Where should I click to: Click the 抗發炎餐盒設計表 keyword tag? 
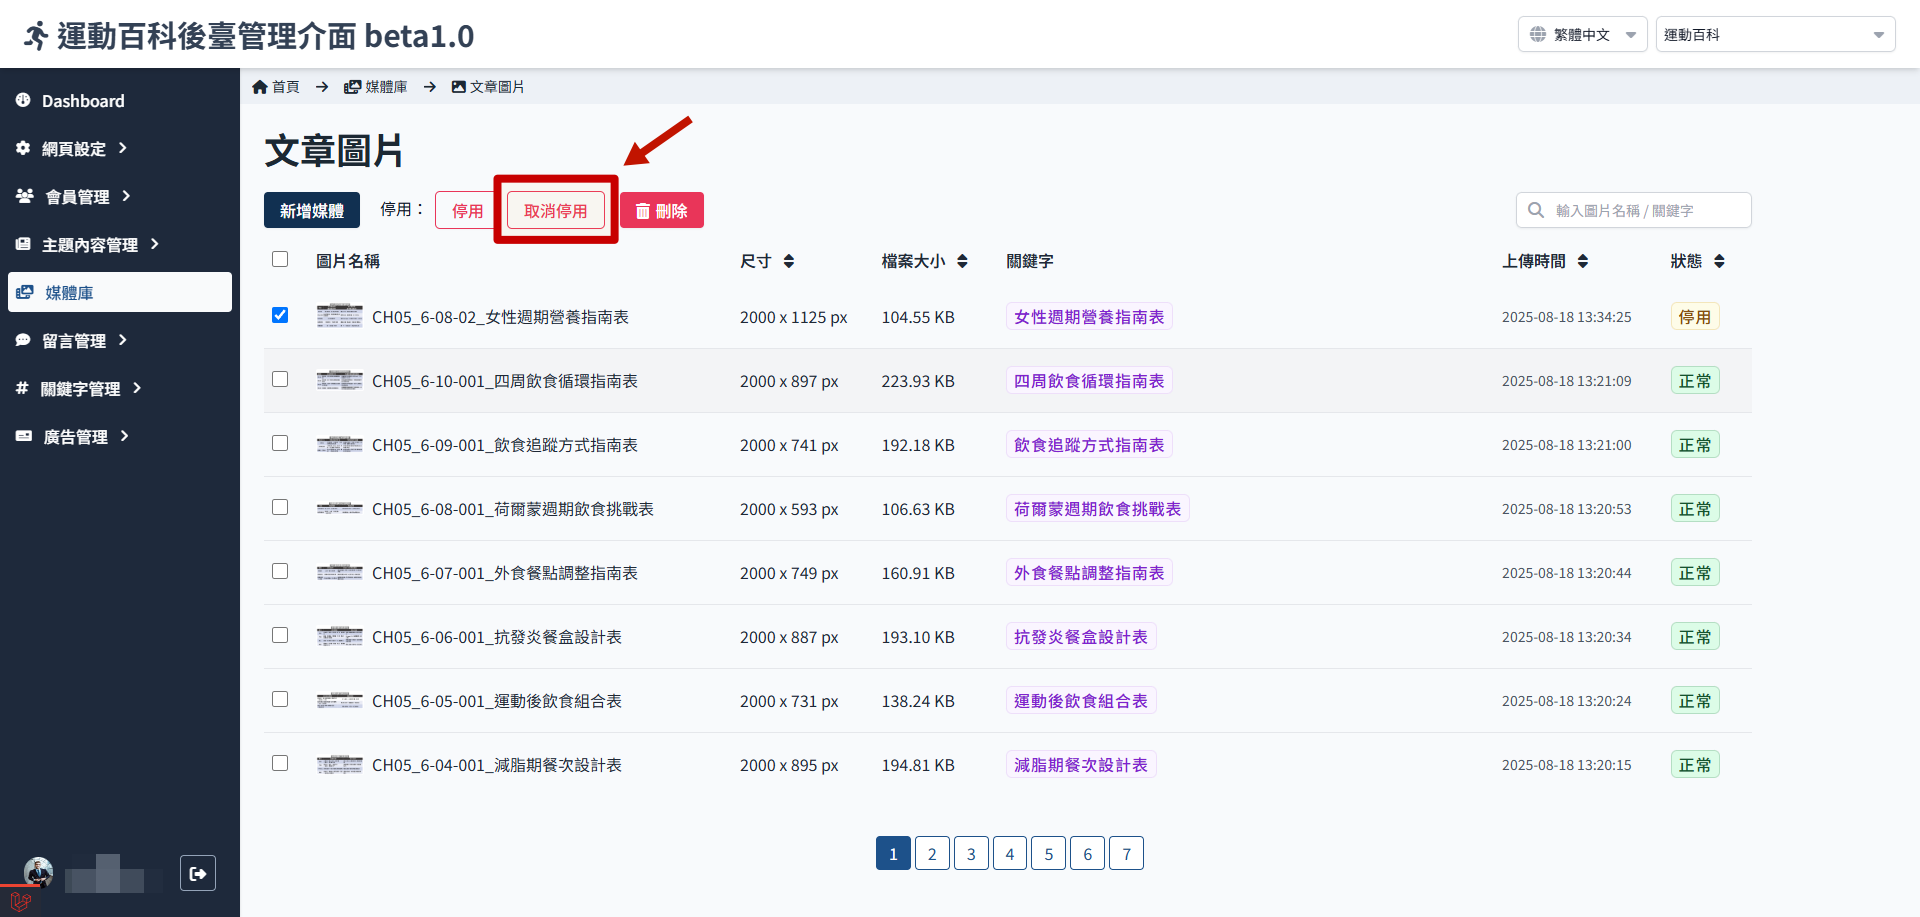pos(1081,636)
